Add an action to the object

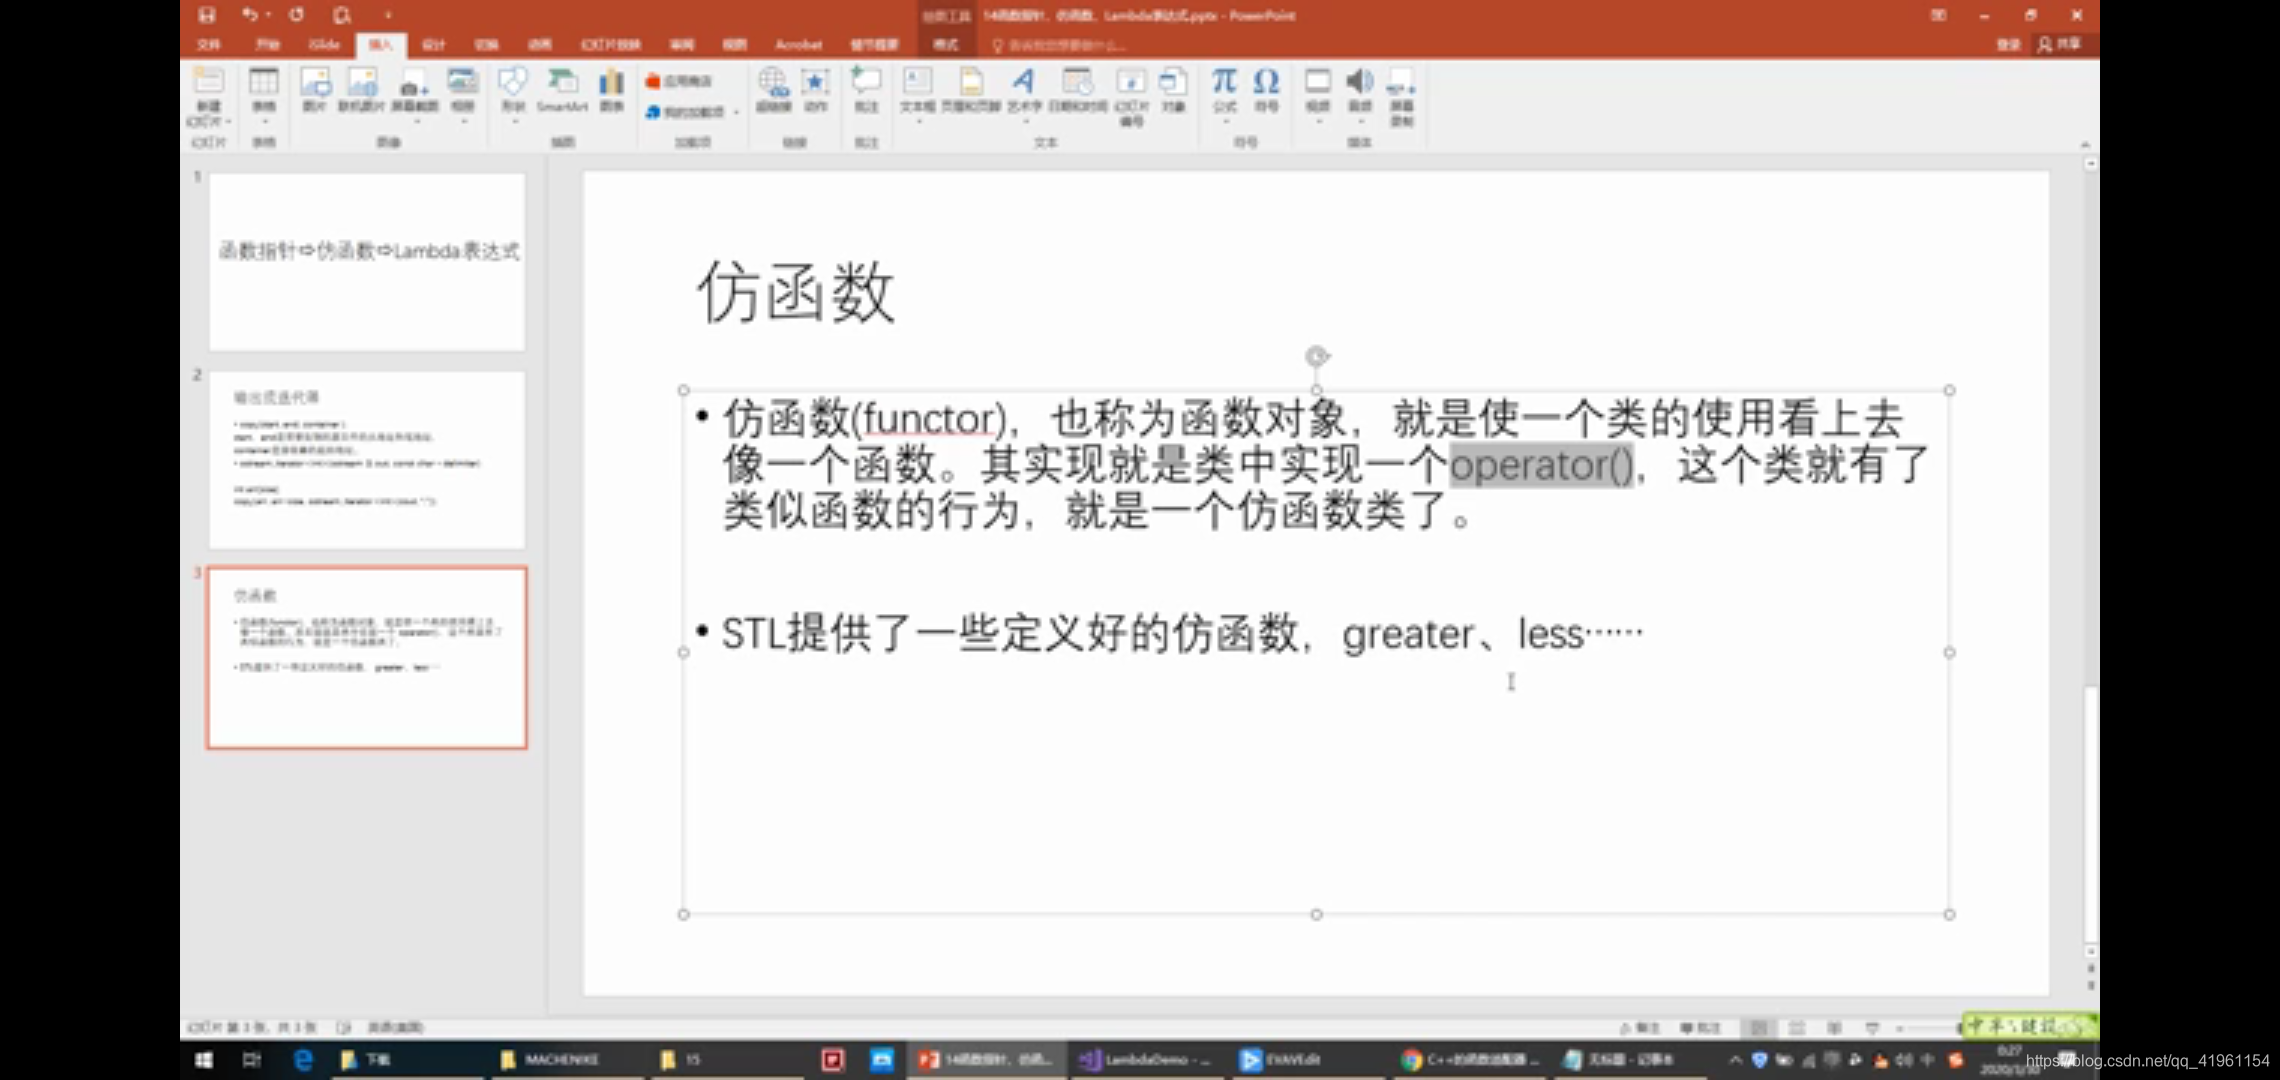coord(816,89)
